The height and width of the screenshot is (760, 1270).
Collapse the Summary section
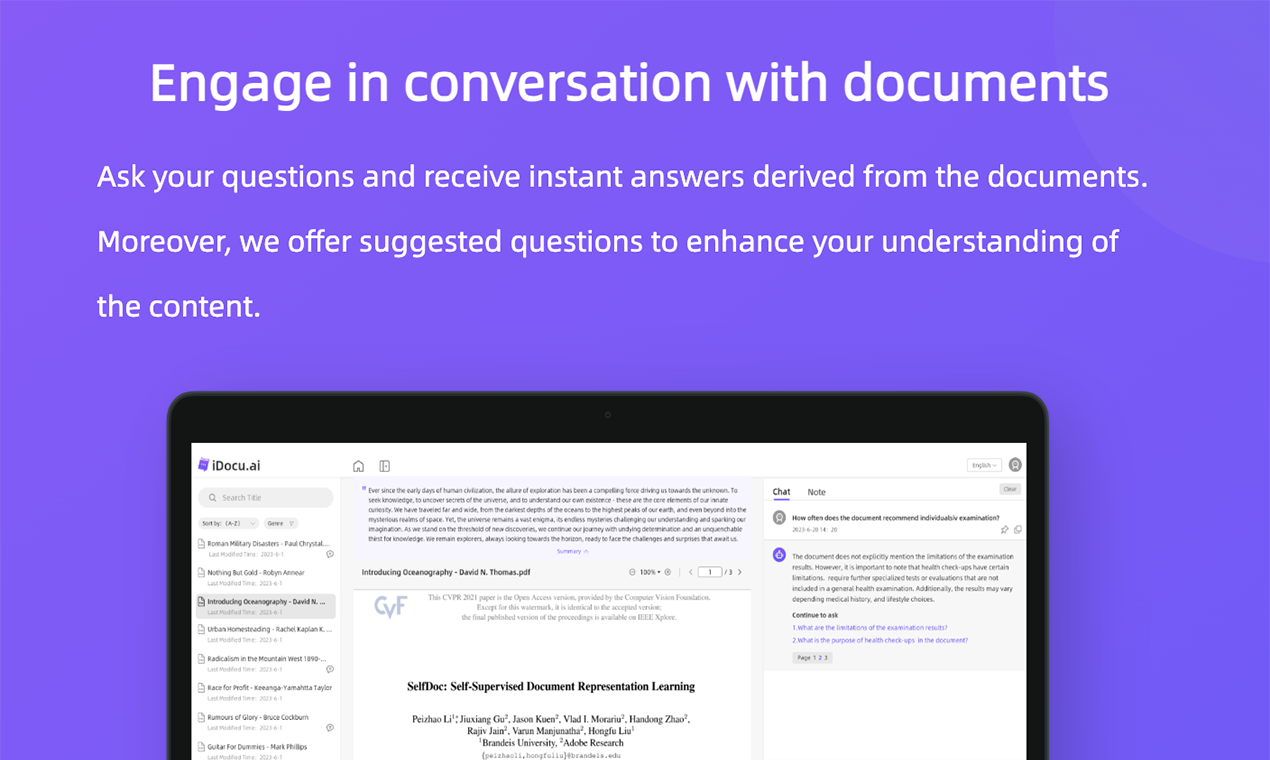click(x=573, y=551)
